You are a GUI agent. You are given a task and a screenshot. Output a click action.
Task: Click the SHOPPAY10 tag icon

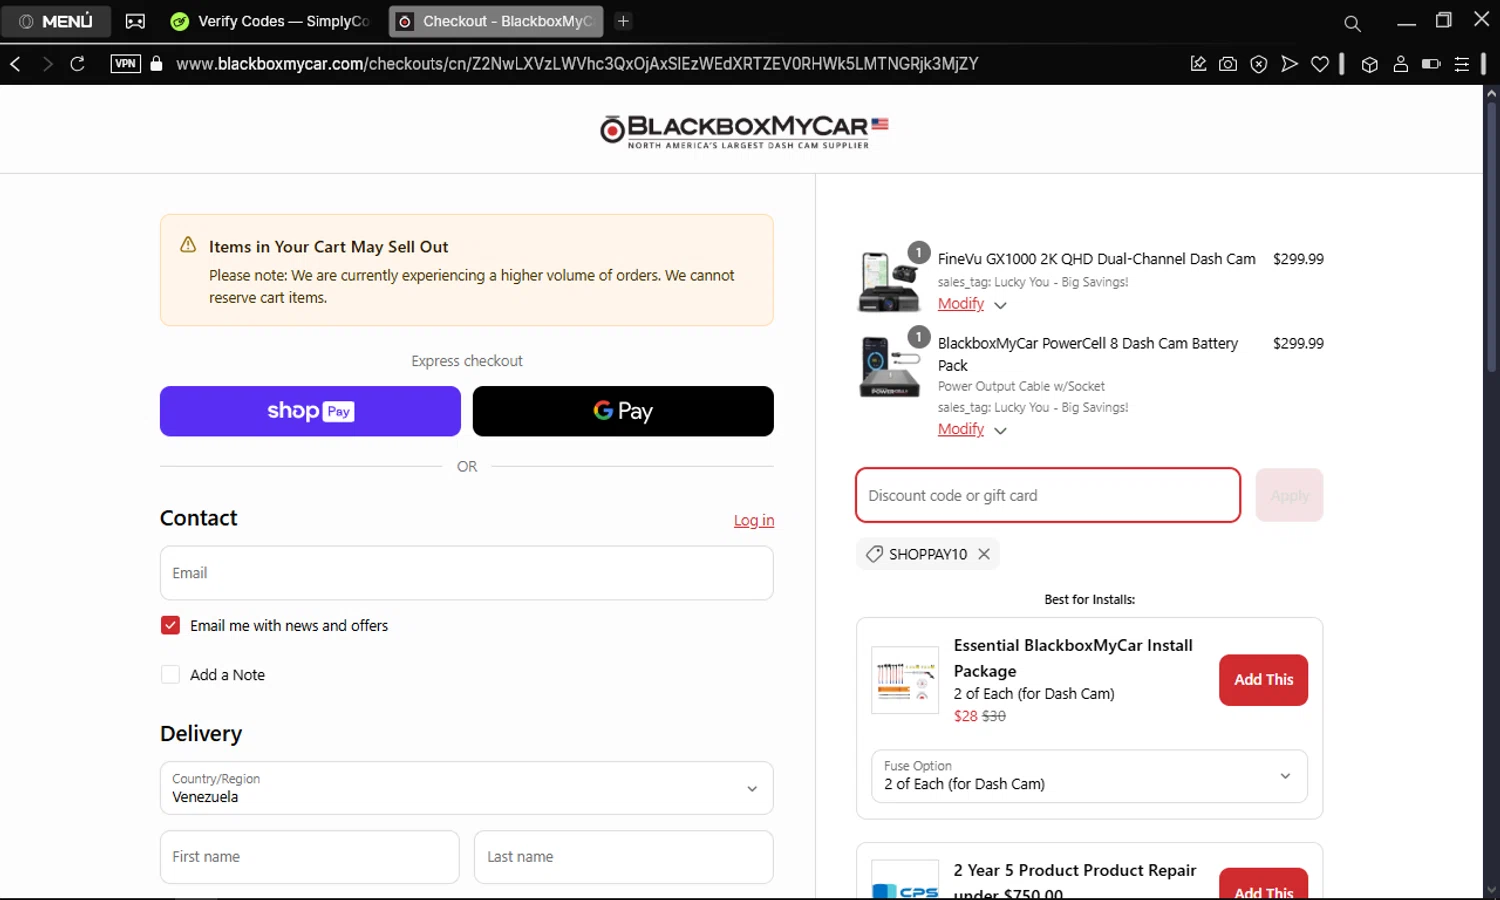(874, 554)
